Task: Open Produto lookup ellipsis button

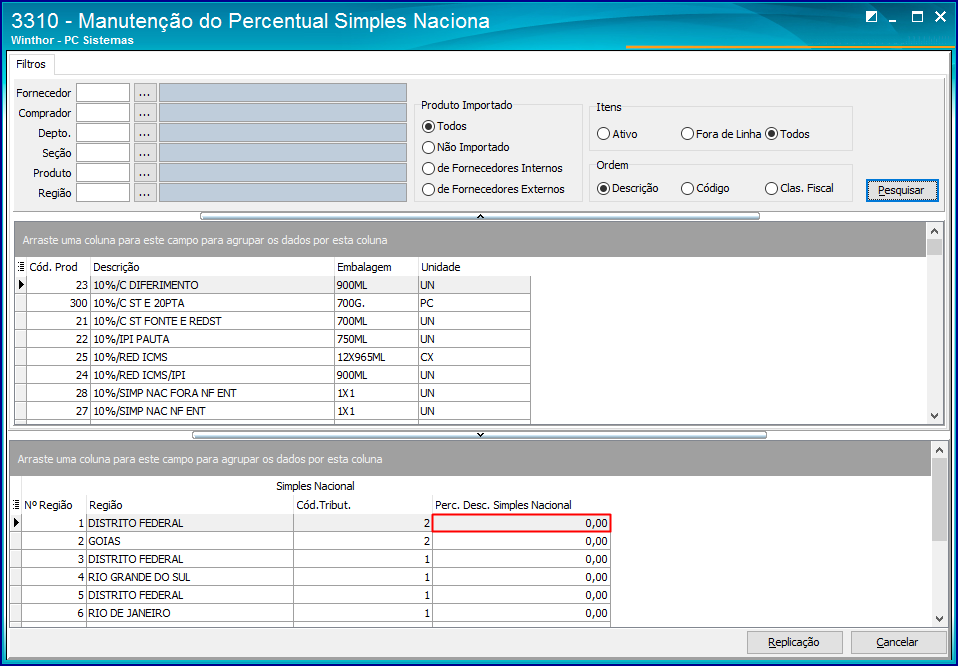Action: click(x=145, y=173)
